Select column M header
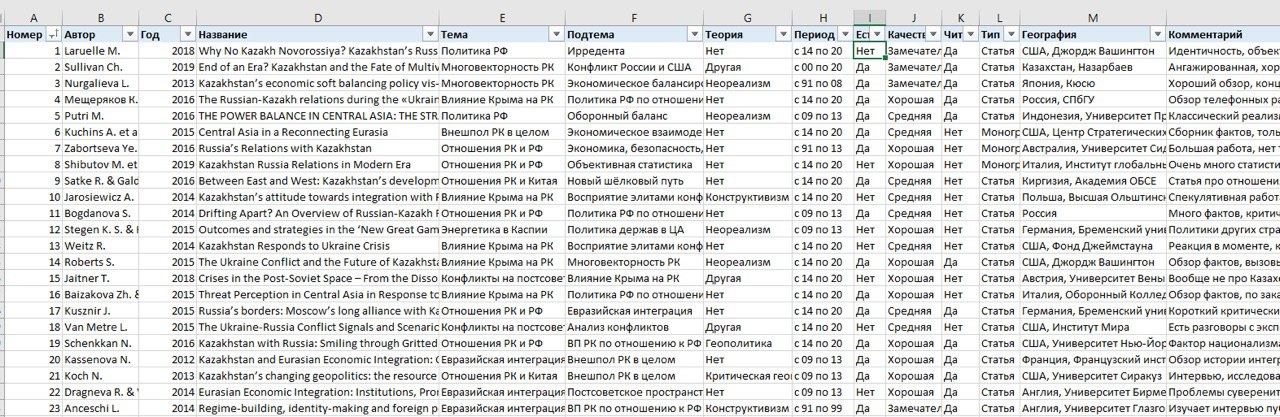 (1093, 18)
